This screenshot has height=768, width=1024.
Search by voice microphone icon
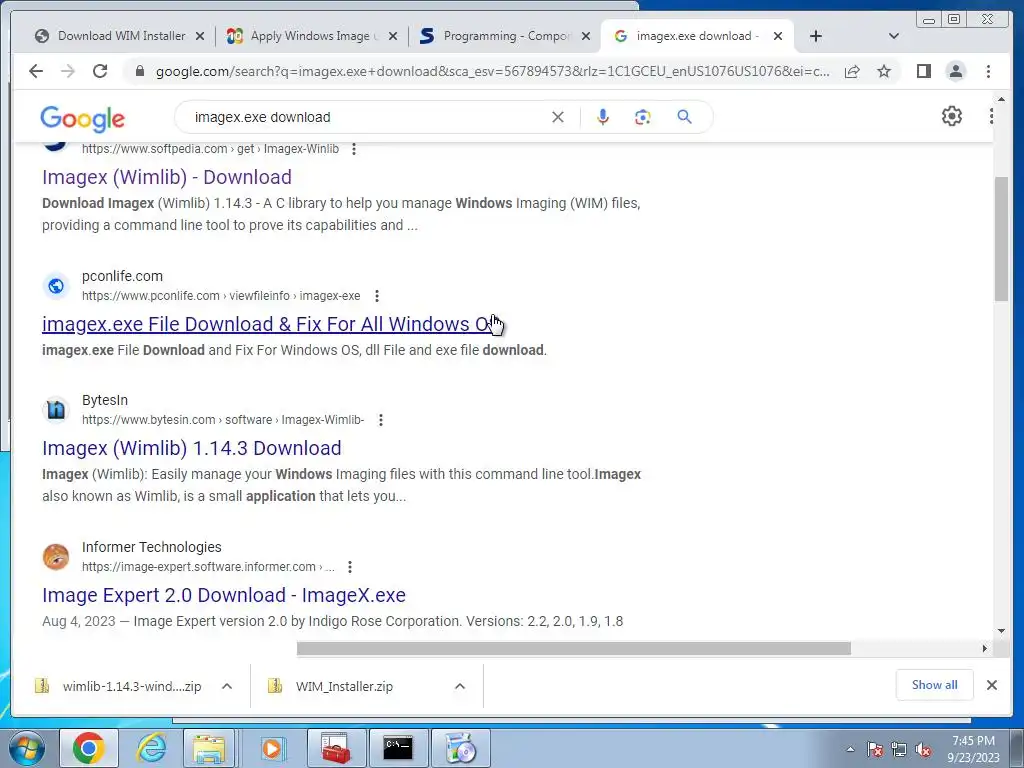click(x=603, y=117)
